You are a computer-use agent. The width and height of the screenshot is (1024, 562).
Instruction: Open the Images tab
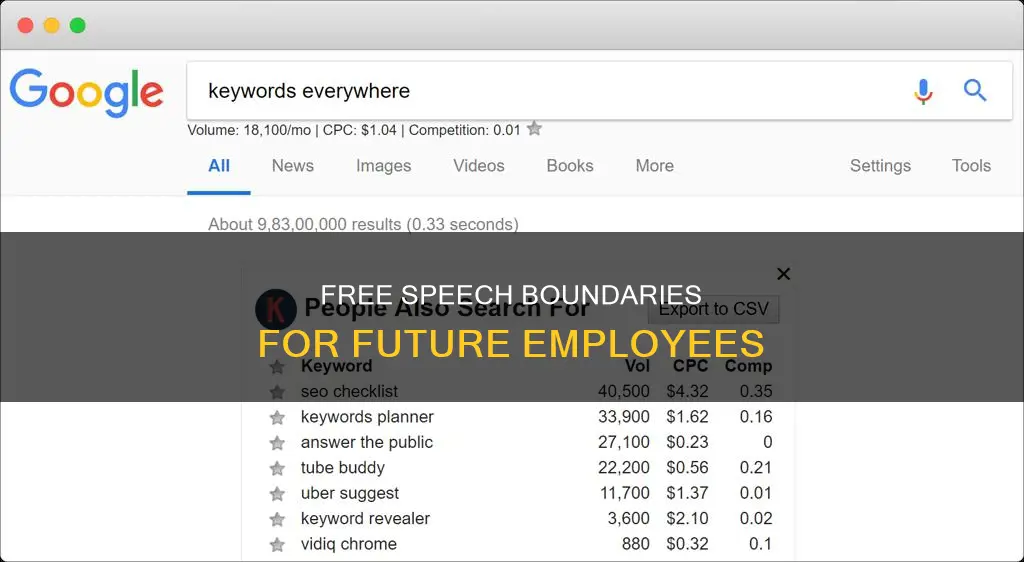[383, 166]
